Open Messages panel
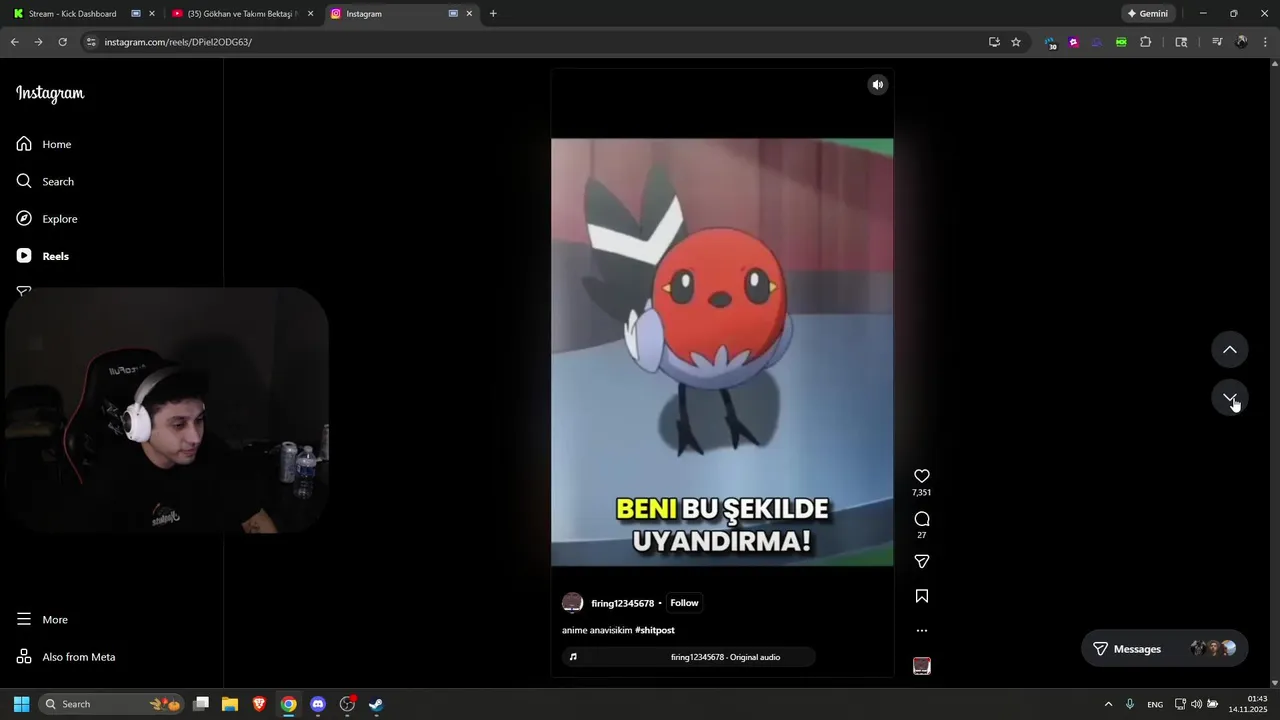The height and width of the screenshot is (720, 1280). pos(1165,649)
